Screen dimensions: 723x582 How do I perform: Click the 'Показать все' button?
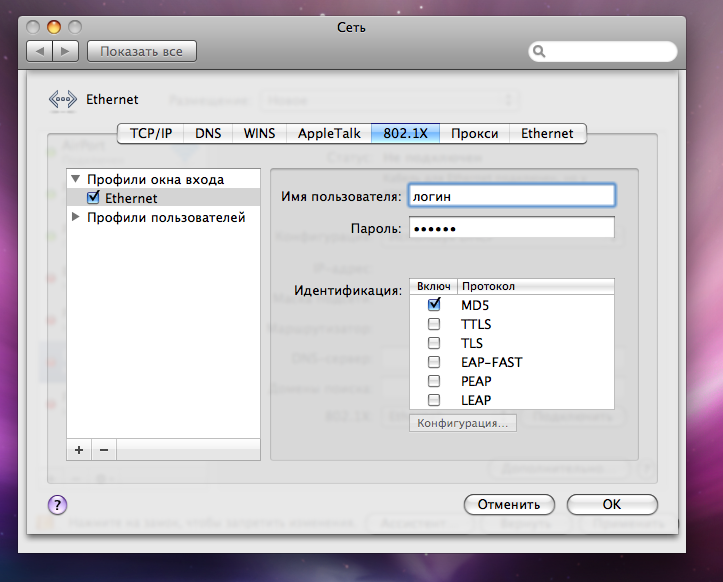(142, 51)
